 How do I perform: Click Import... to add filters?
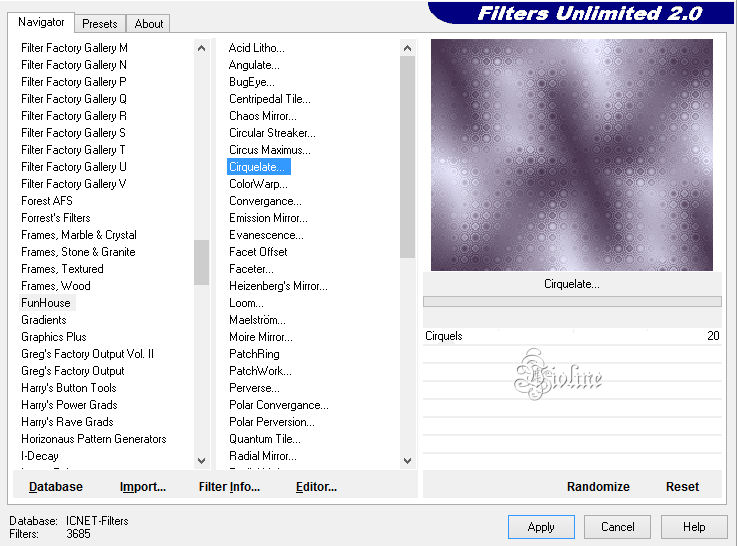pos(142,487)
